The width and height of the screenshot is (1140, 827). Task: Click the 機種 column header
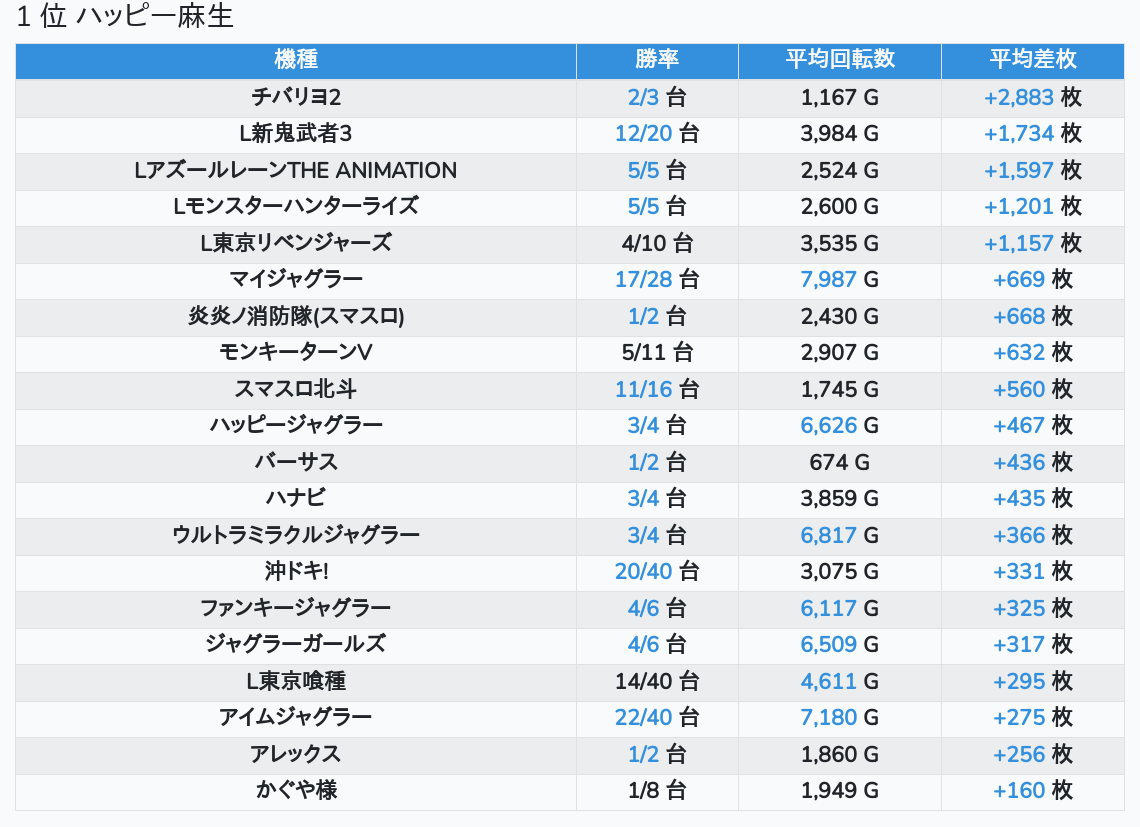(296, 59)
